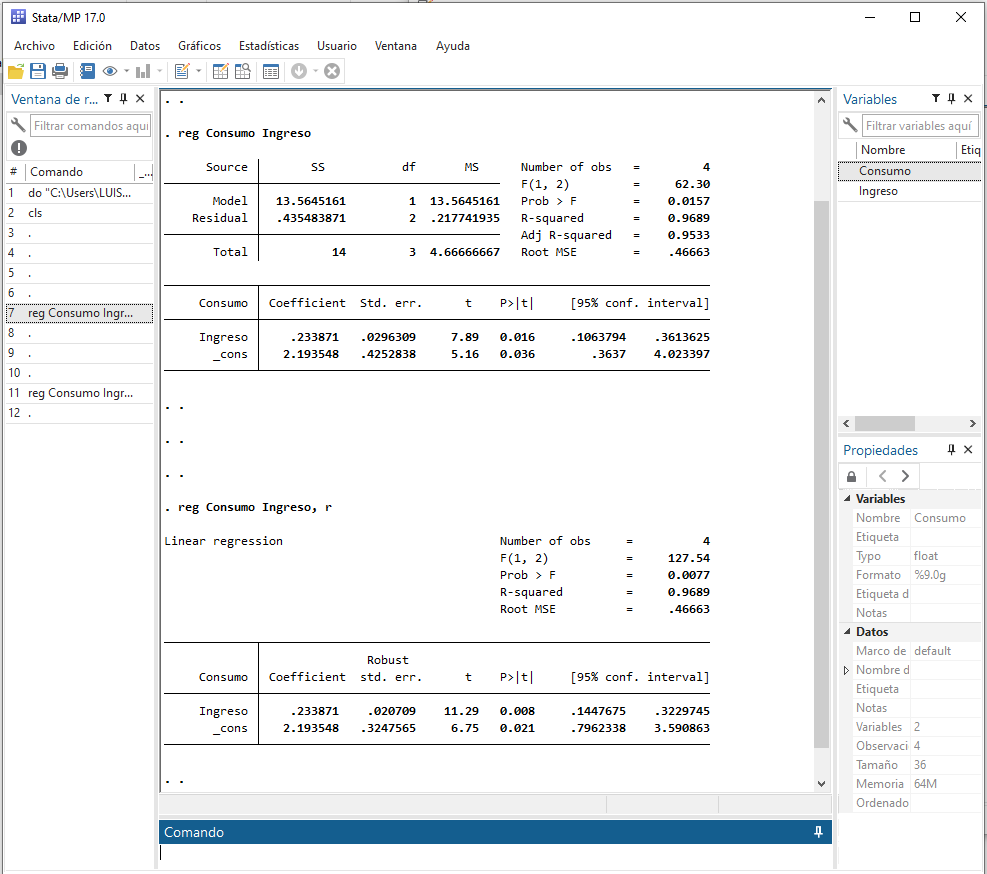
Task: Select history row 7 reg Consumo Ingr...
Action: [79, 313]
